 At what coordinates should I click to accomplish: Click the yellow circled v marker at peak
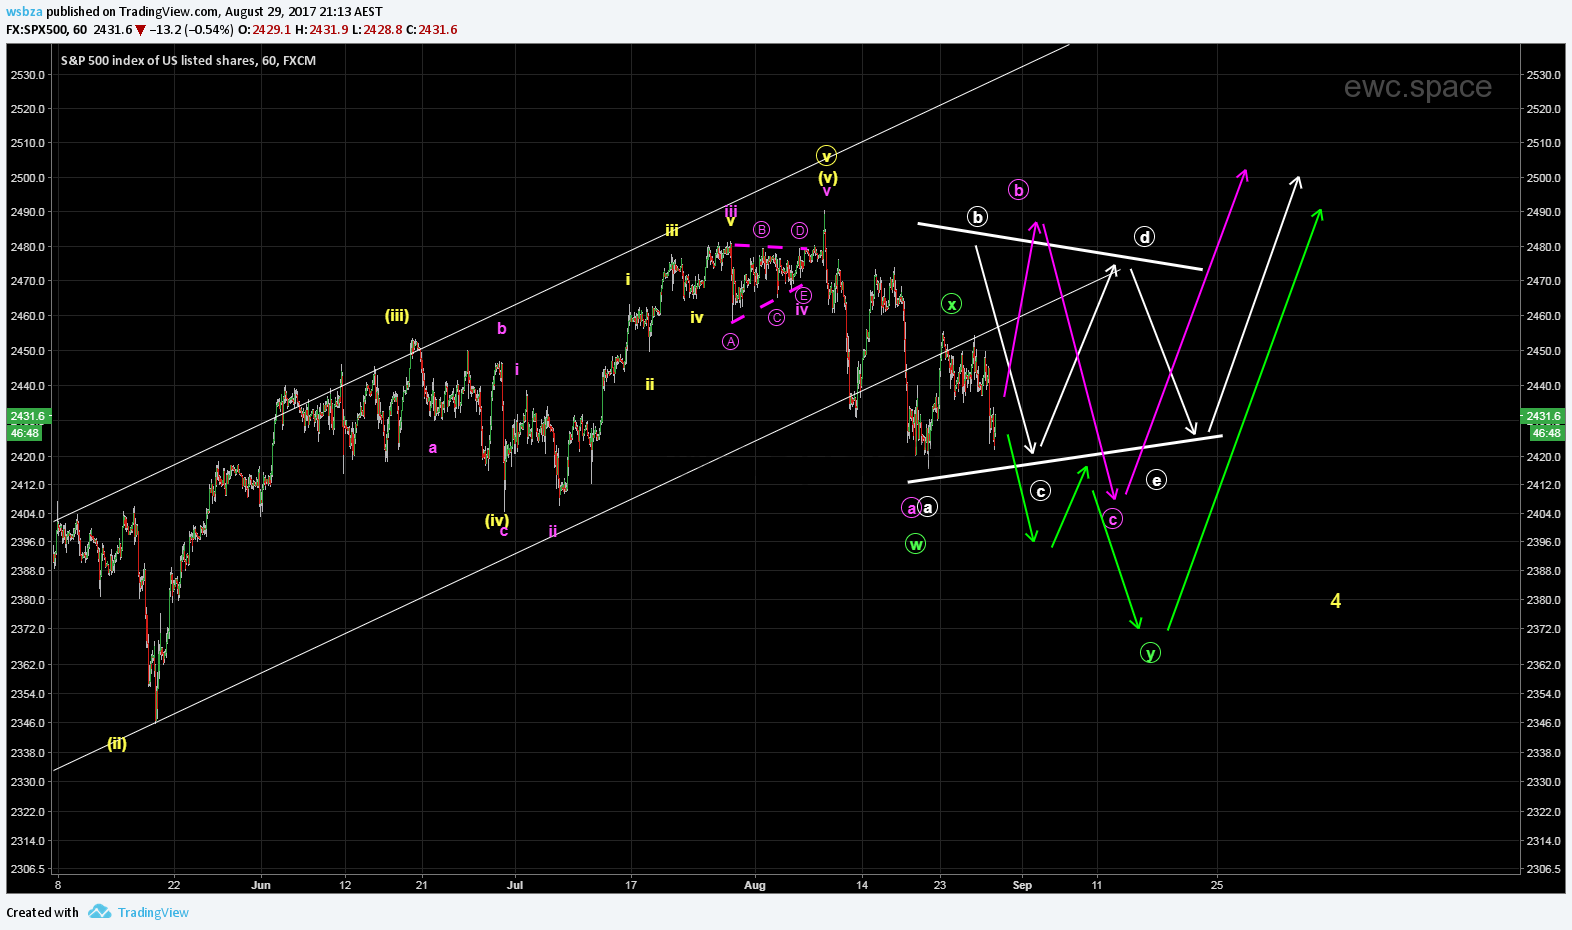coord(826,156)
